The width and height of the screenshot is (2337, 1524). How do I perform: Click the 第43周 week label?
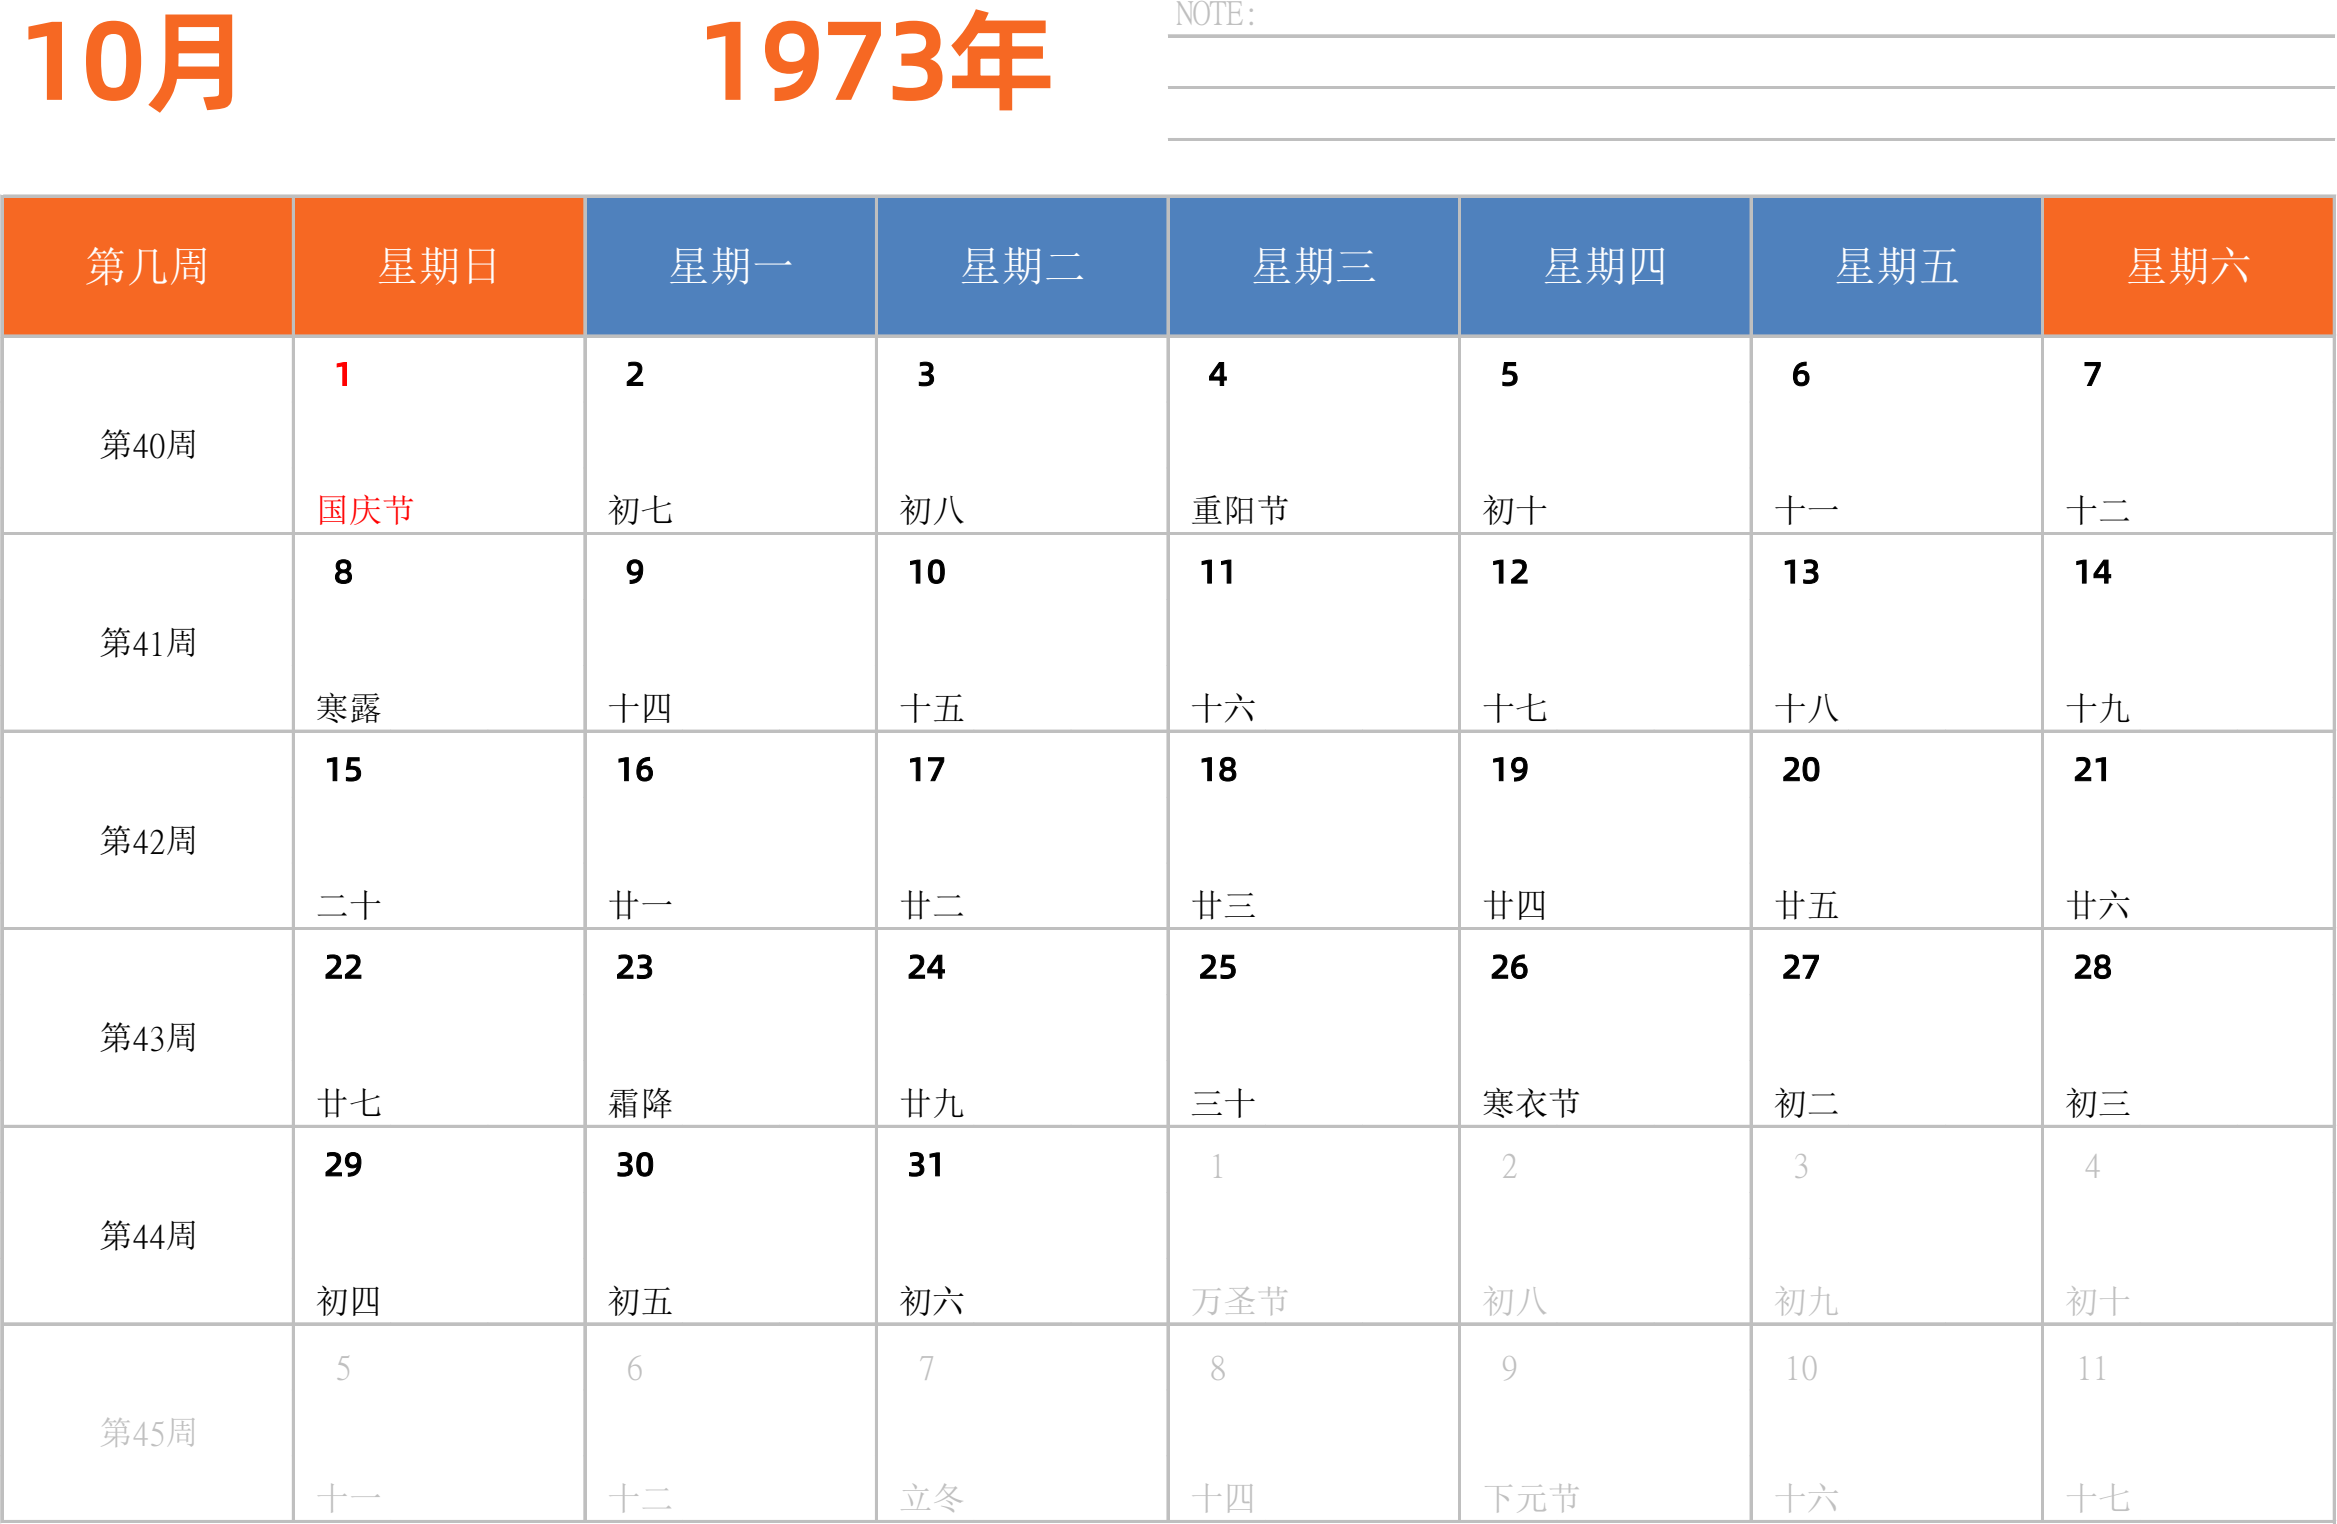tap(148, 1038)
